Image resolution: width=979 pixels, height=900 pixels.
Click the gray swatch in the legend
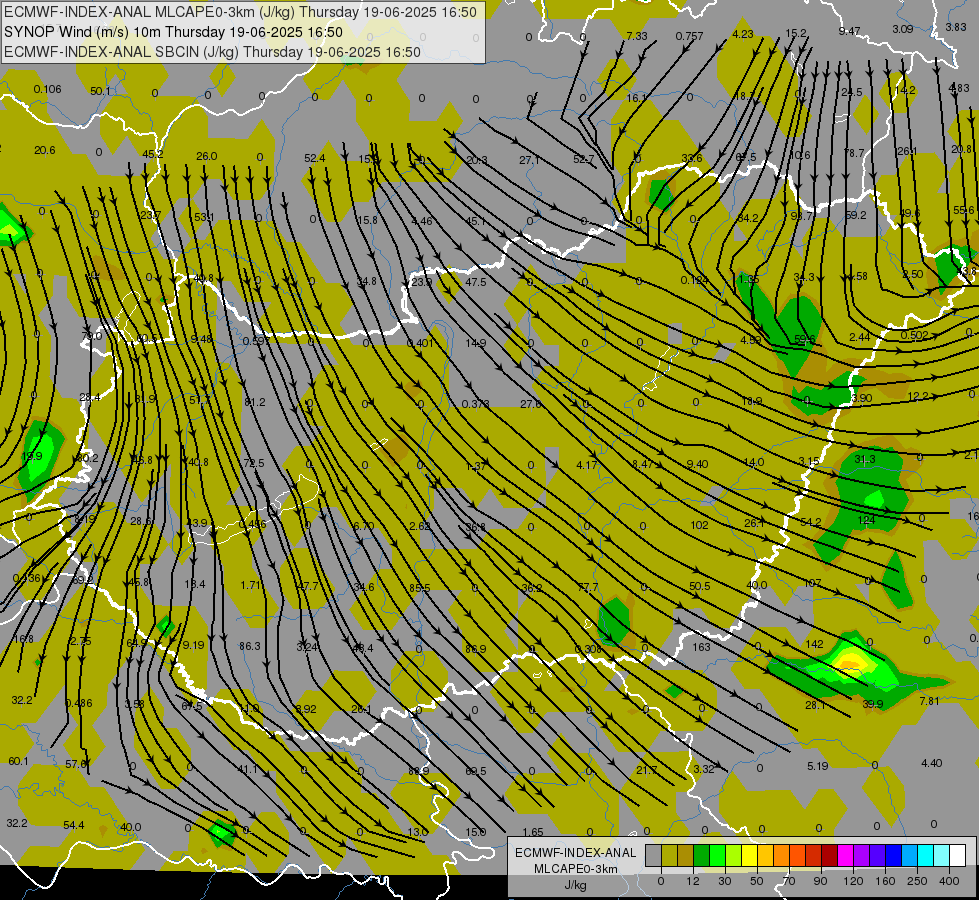(653, 855)
